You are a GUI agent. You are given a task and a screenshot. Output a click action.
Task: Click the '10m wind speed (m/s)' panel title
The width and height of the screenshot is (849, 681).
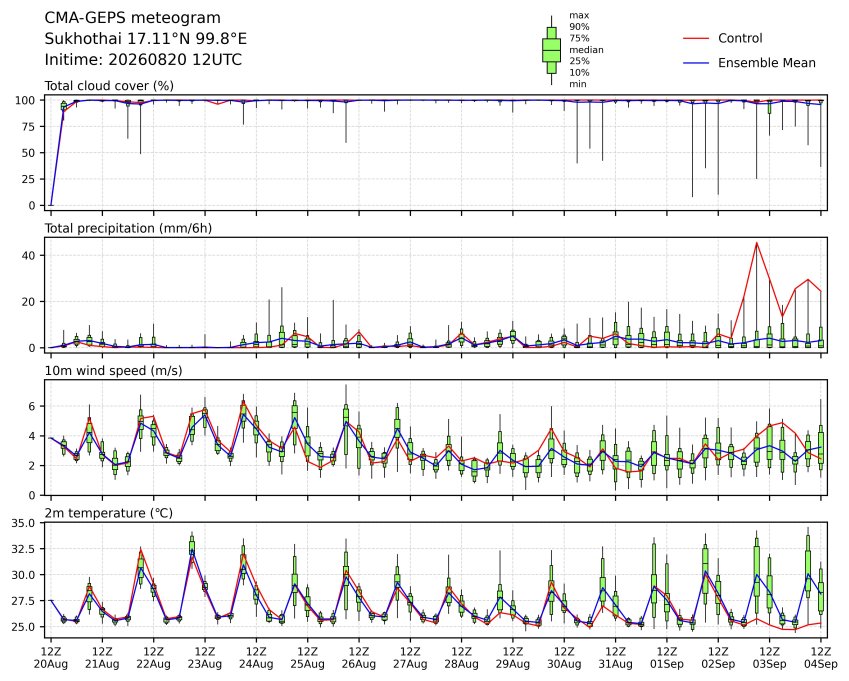click(113, 371)
